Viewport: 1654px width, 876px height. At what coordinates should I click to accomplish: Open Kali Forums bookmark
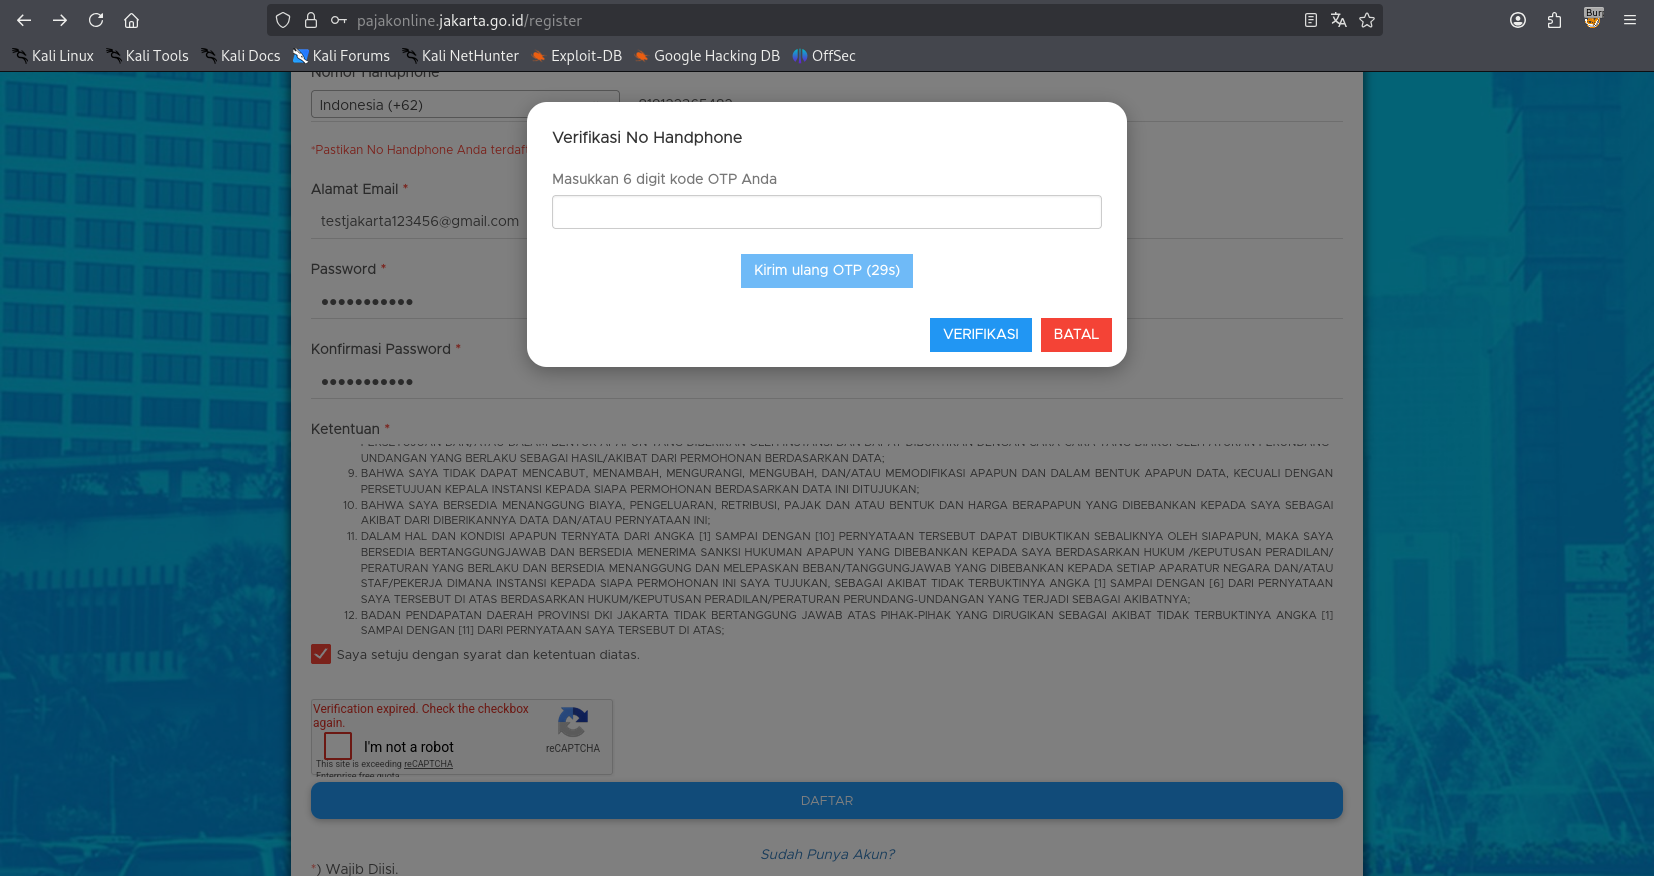[341, 56]
